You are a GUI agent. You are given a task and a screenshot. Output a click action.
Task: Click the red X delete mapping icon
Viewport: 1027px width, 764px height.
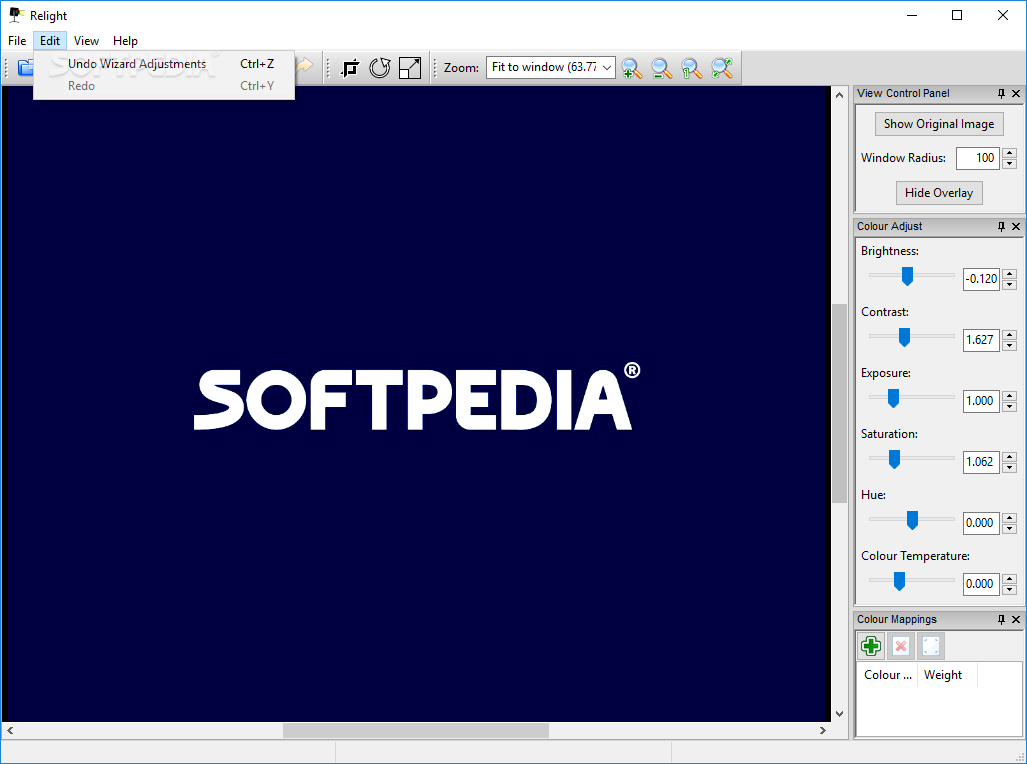pos(901,646)
